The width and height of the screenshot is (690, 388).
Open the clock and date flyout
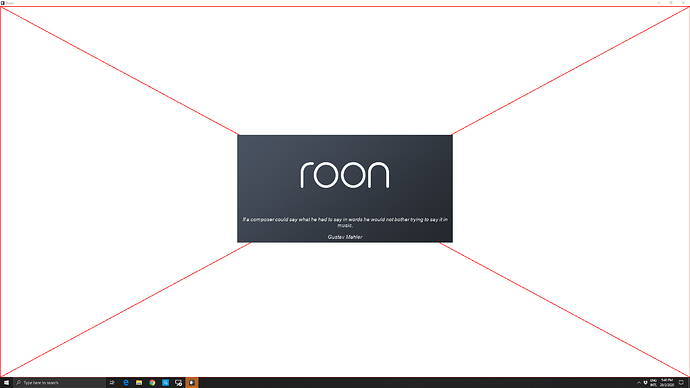point(667,383)
